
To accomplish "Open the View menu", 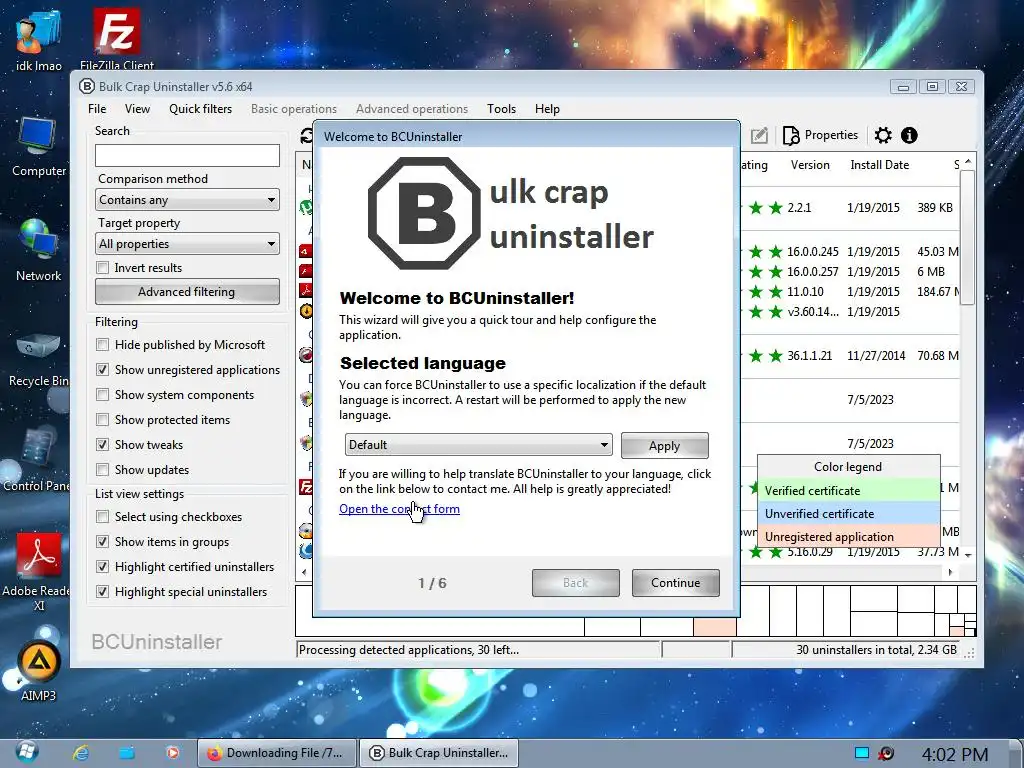I will [x=137, y=109].
